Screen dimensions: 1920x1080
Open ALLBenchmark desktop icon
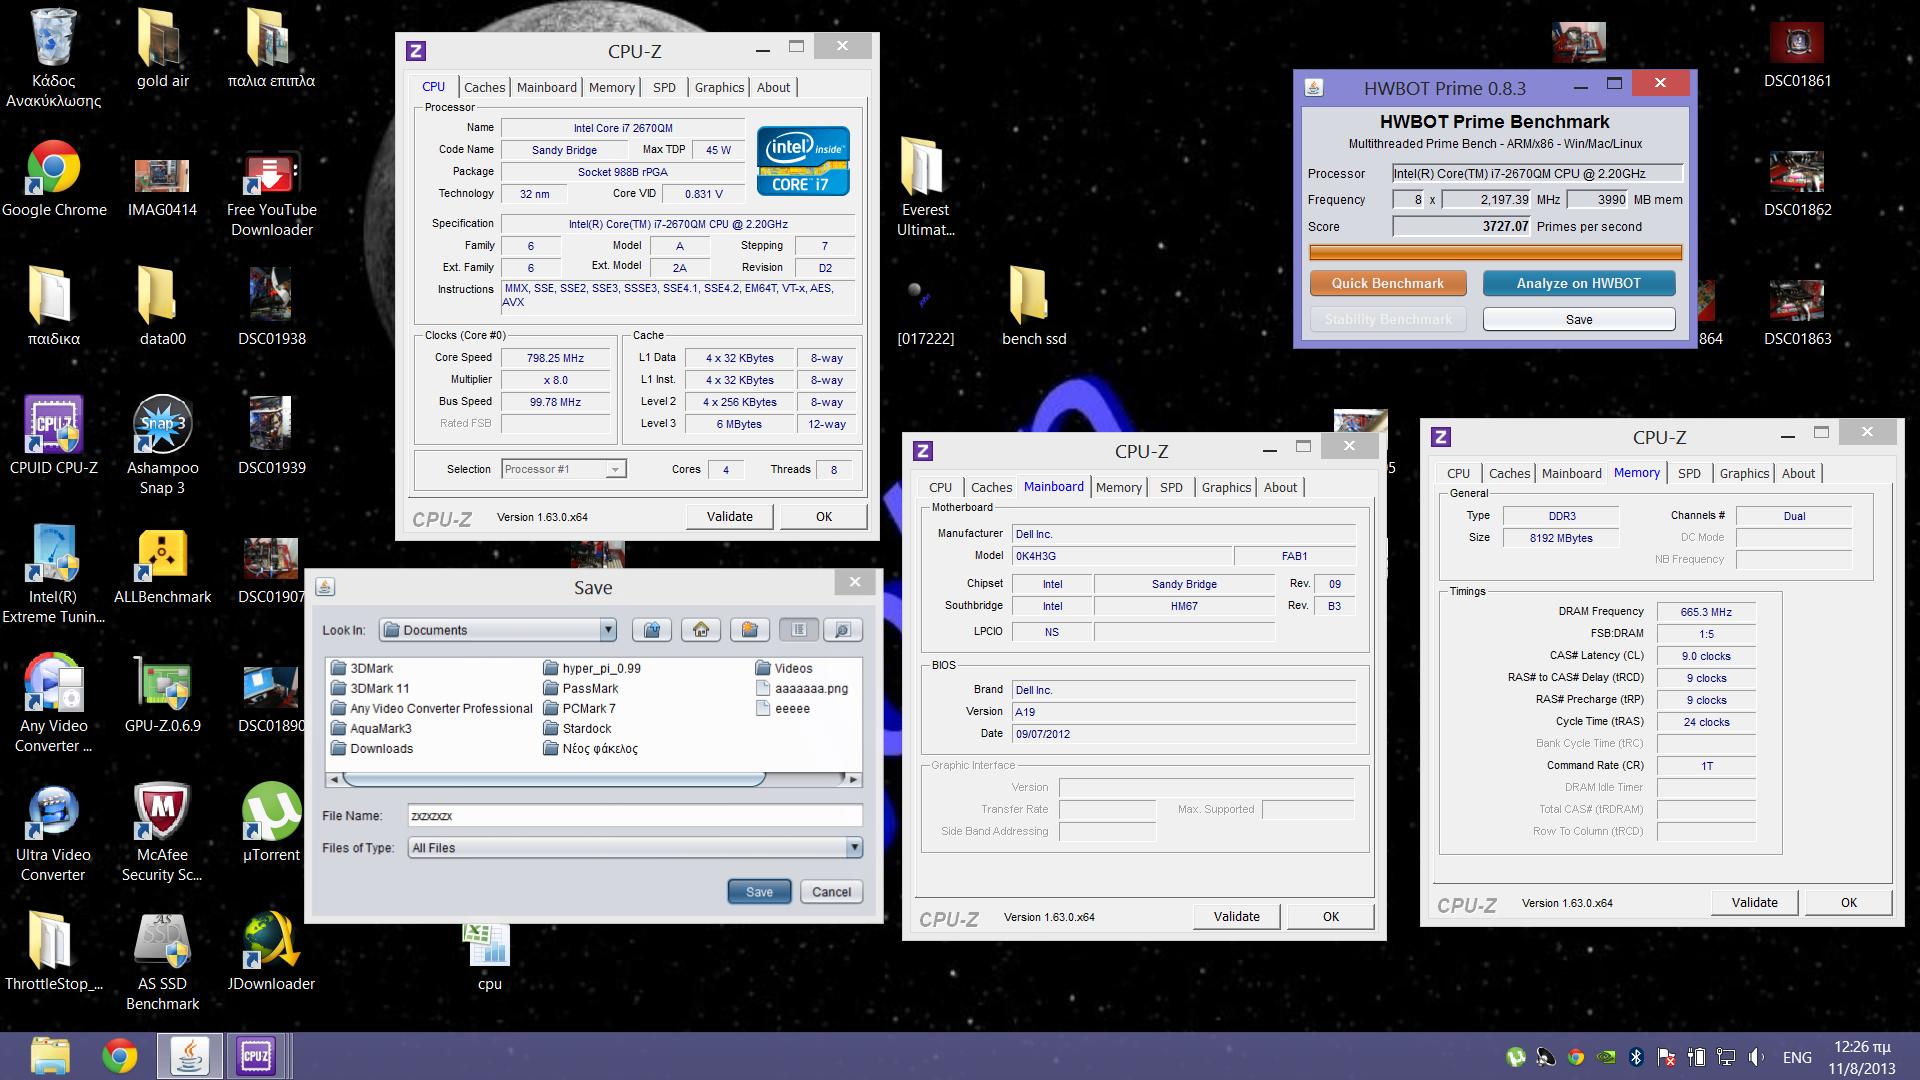pos(162,565)
